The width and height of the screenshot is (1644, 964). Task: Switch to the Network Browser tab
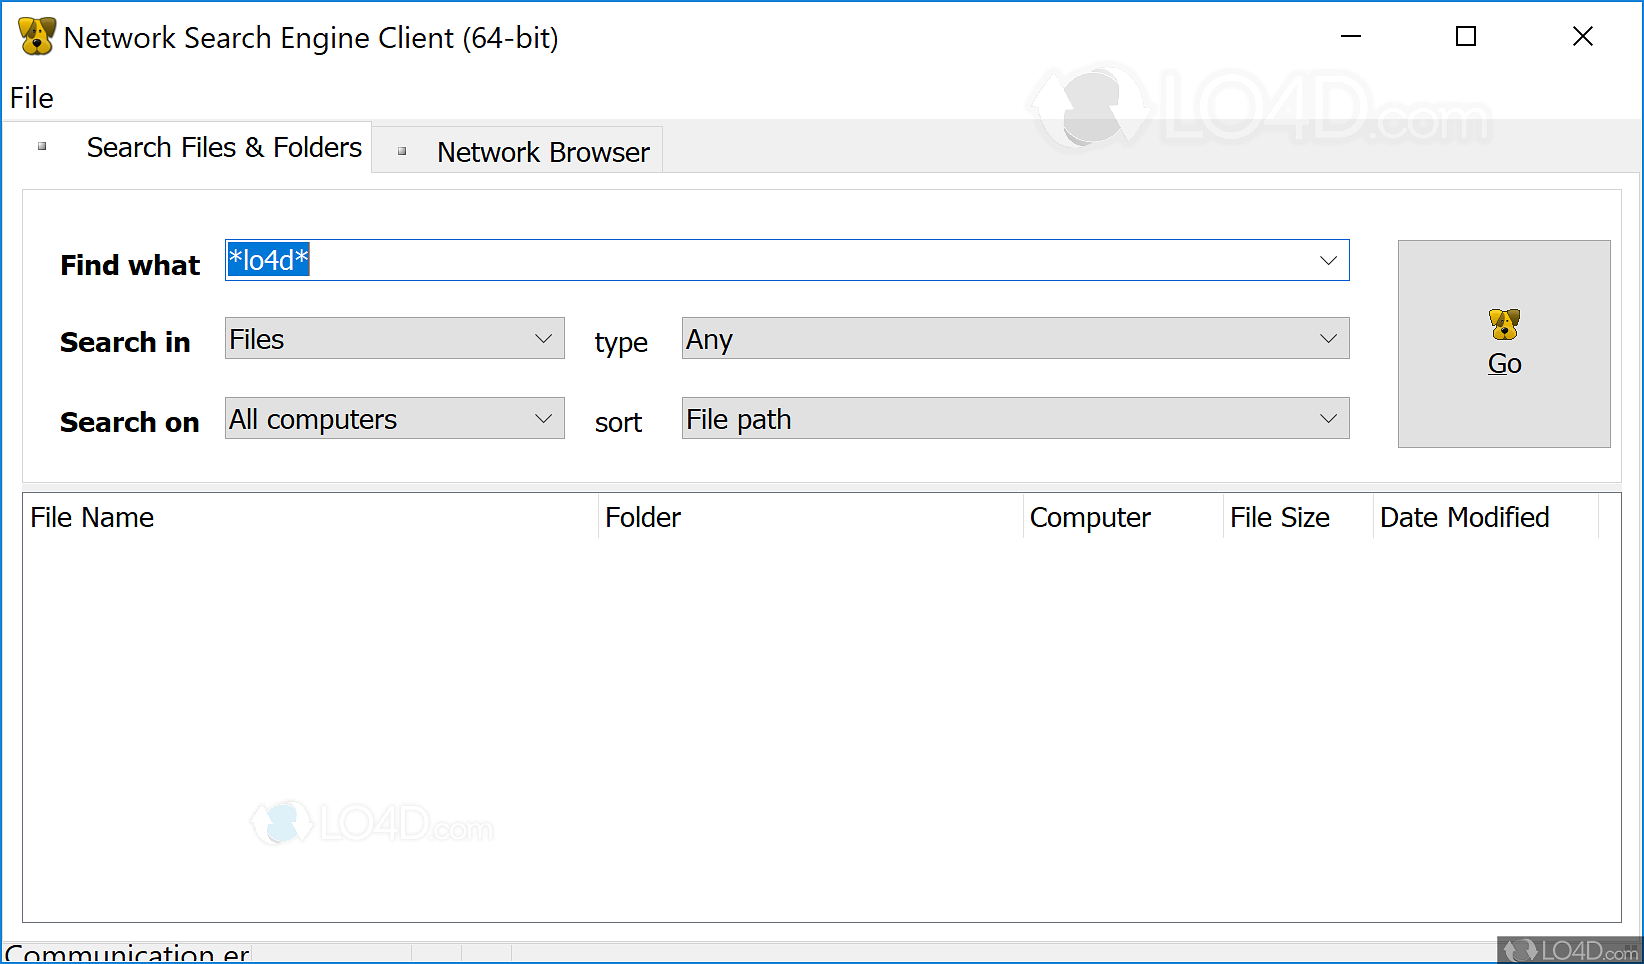coord(543,151)
